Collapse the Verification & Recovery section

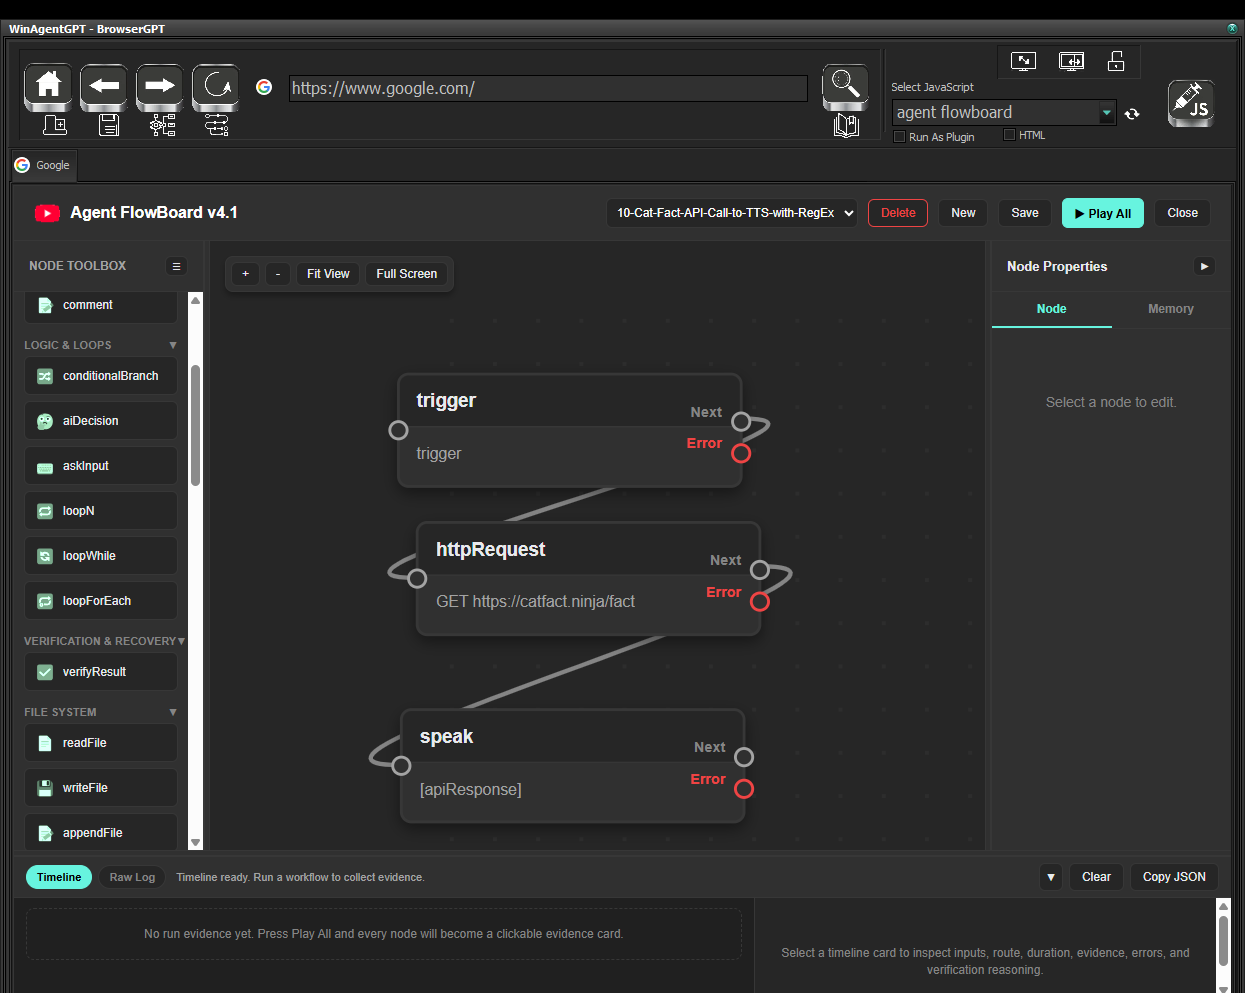pyautogui.click(x=181, y=641)
